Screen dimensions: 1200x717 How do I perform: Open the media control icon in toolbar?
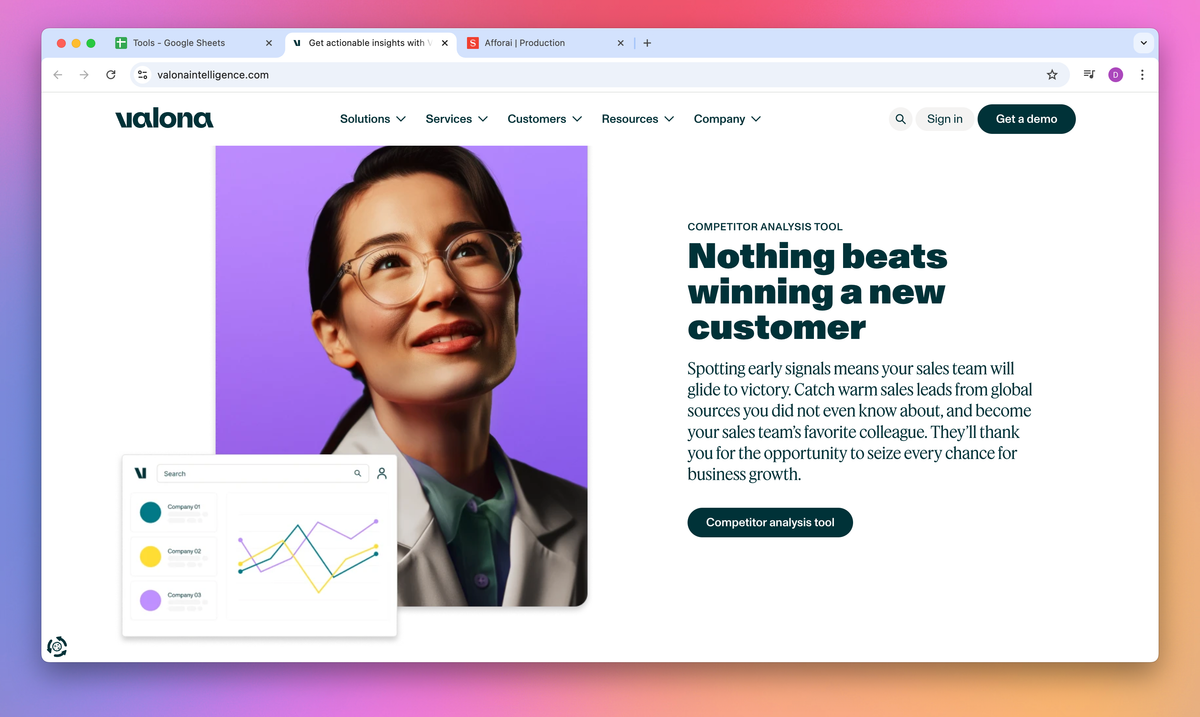pos(1089,75)
